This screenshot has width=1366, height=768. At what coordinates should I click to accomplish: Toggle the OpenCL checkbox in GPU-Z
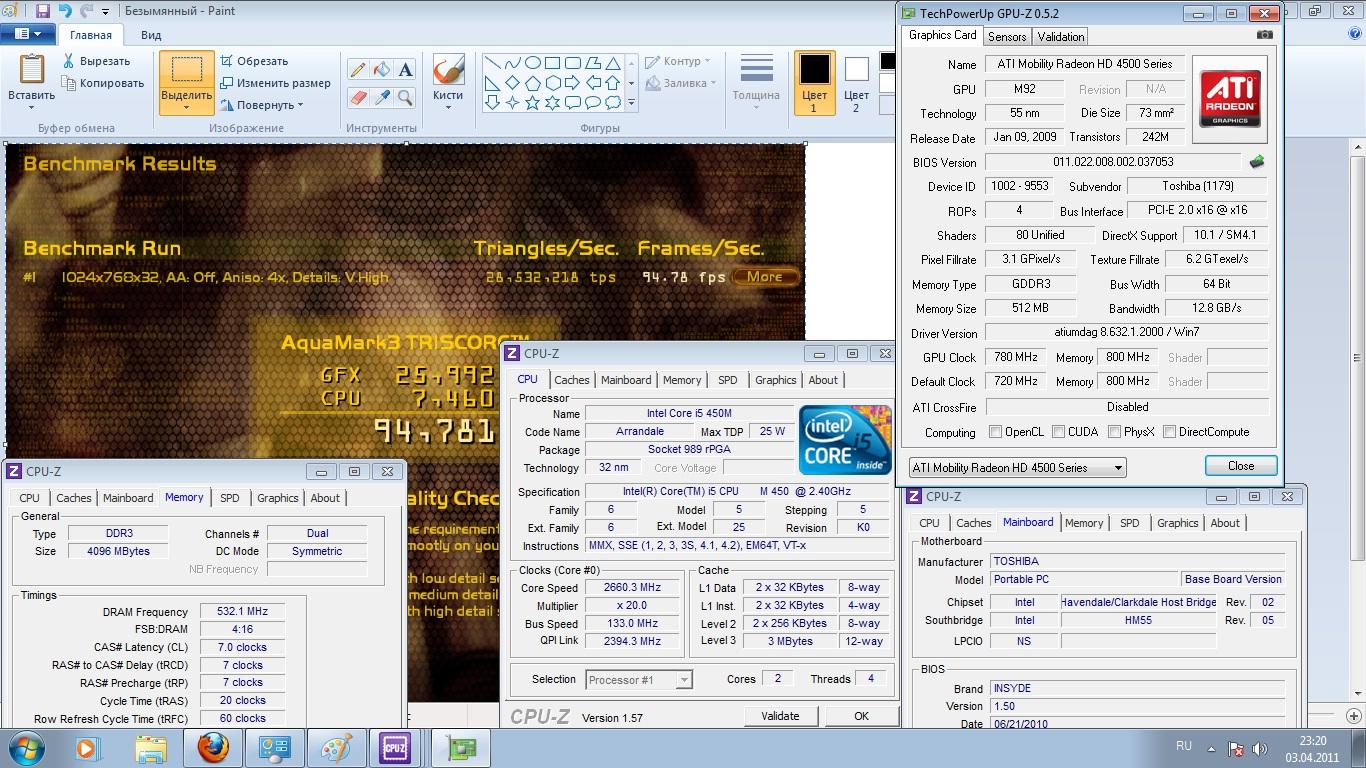coord(996,432)
